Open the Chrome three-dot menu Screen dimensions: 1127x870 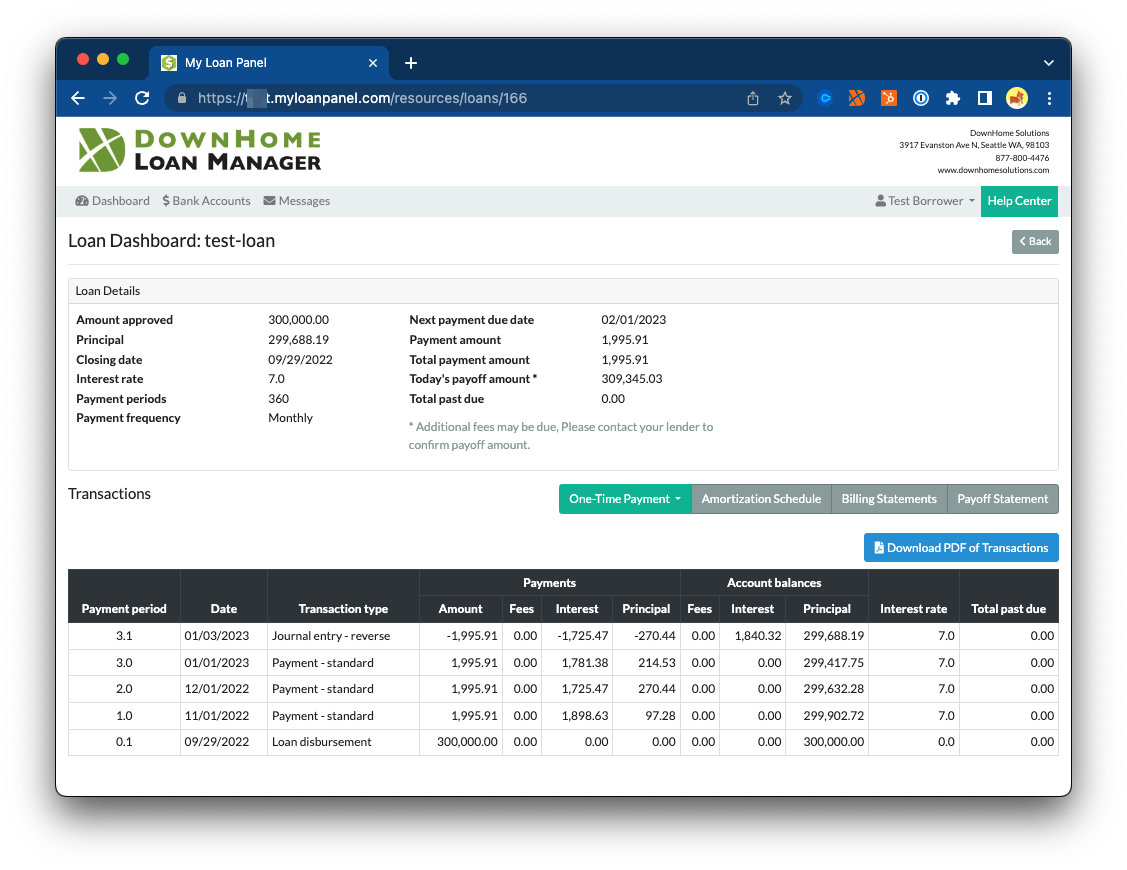click(1049, 98)
